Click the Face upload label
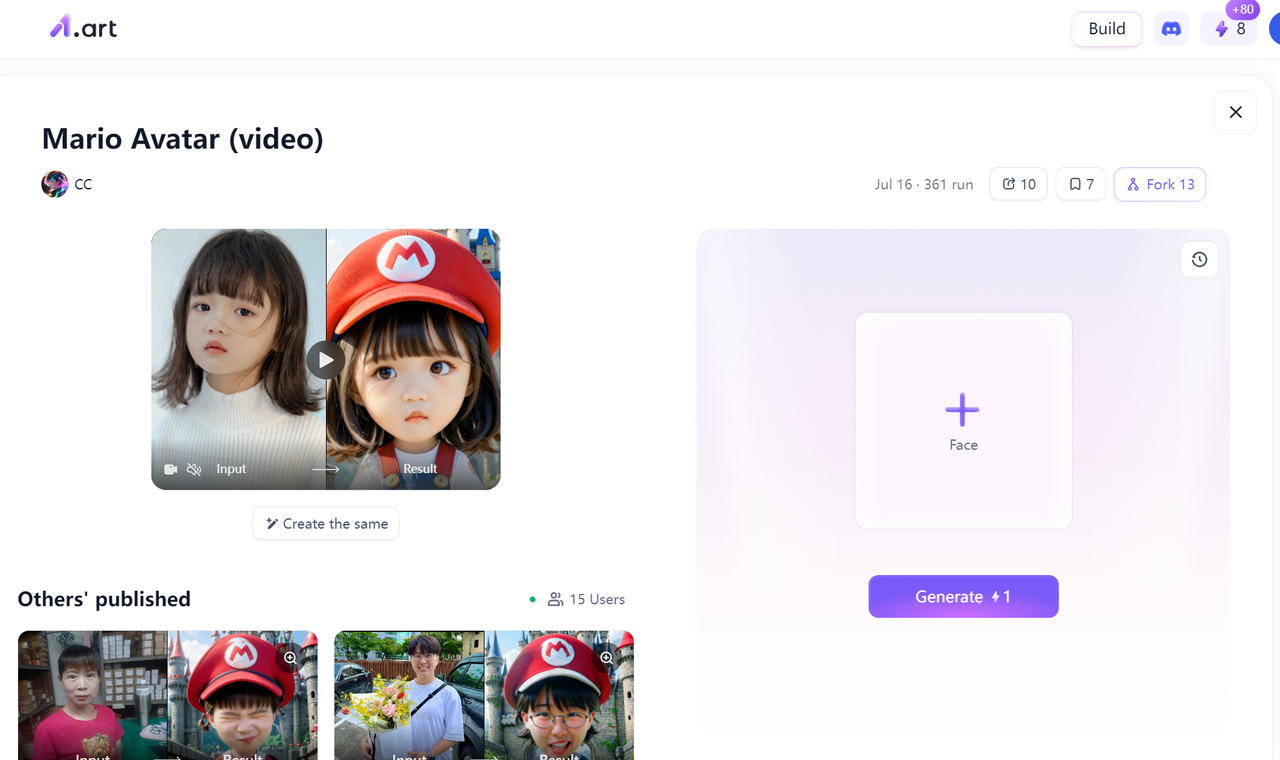 click(x=963, y=445)
